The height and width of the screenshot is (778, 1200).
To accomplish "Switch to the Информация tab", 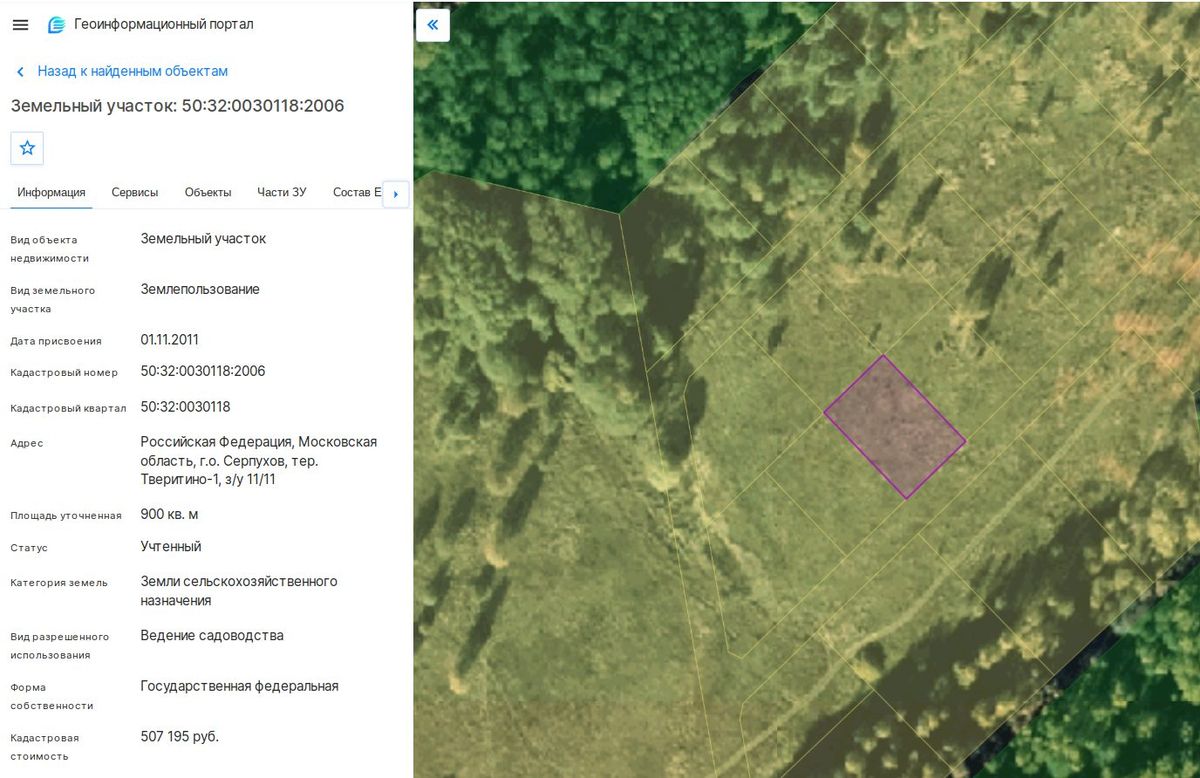I will click(x=51, y=192).
